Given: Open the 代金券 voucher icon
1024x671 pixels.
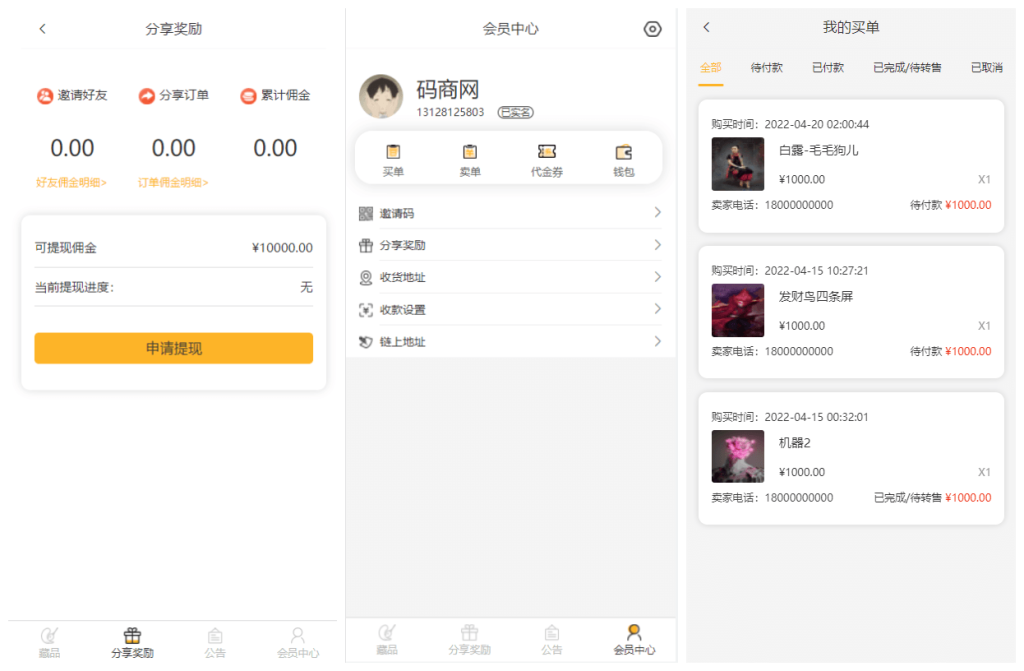Looking at the screenshot, I should [546, 153].
